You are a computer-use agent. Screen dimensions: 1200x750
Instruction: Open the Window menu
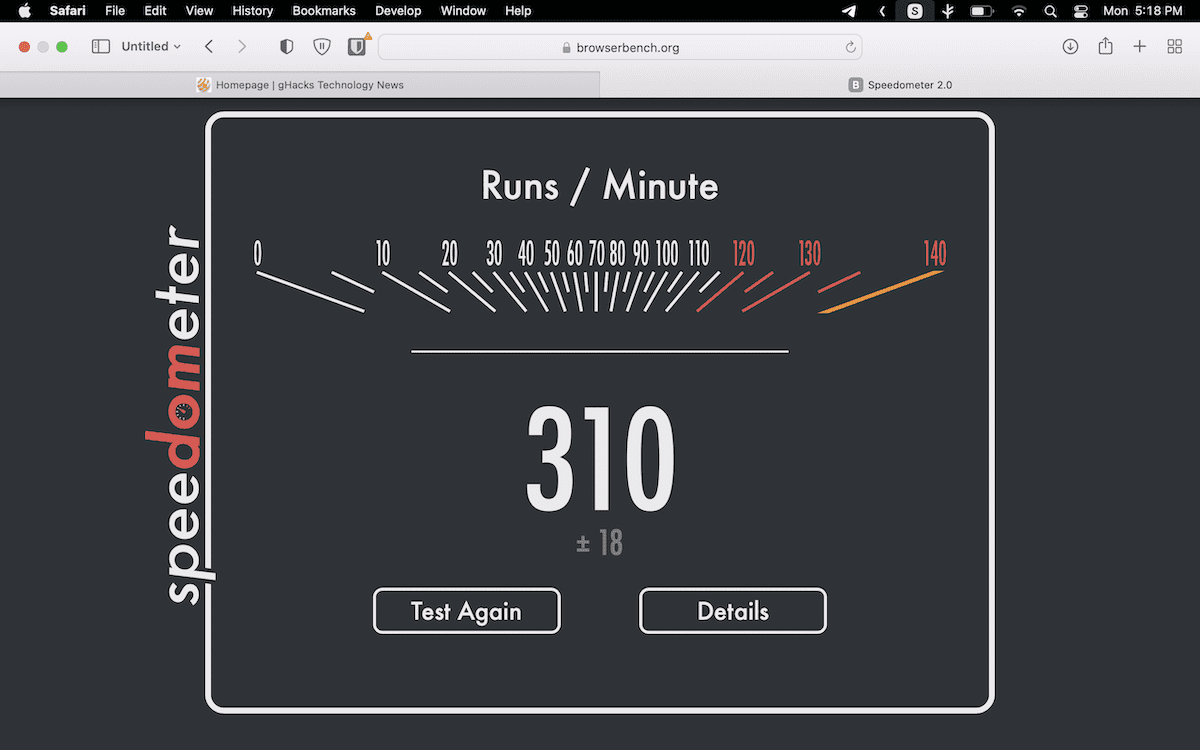463,11
